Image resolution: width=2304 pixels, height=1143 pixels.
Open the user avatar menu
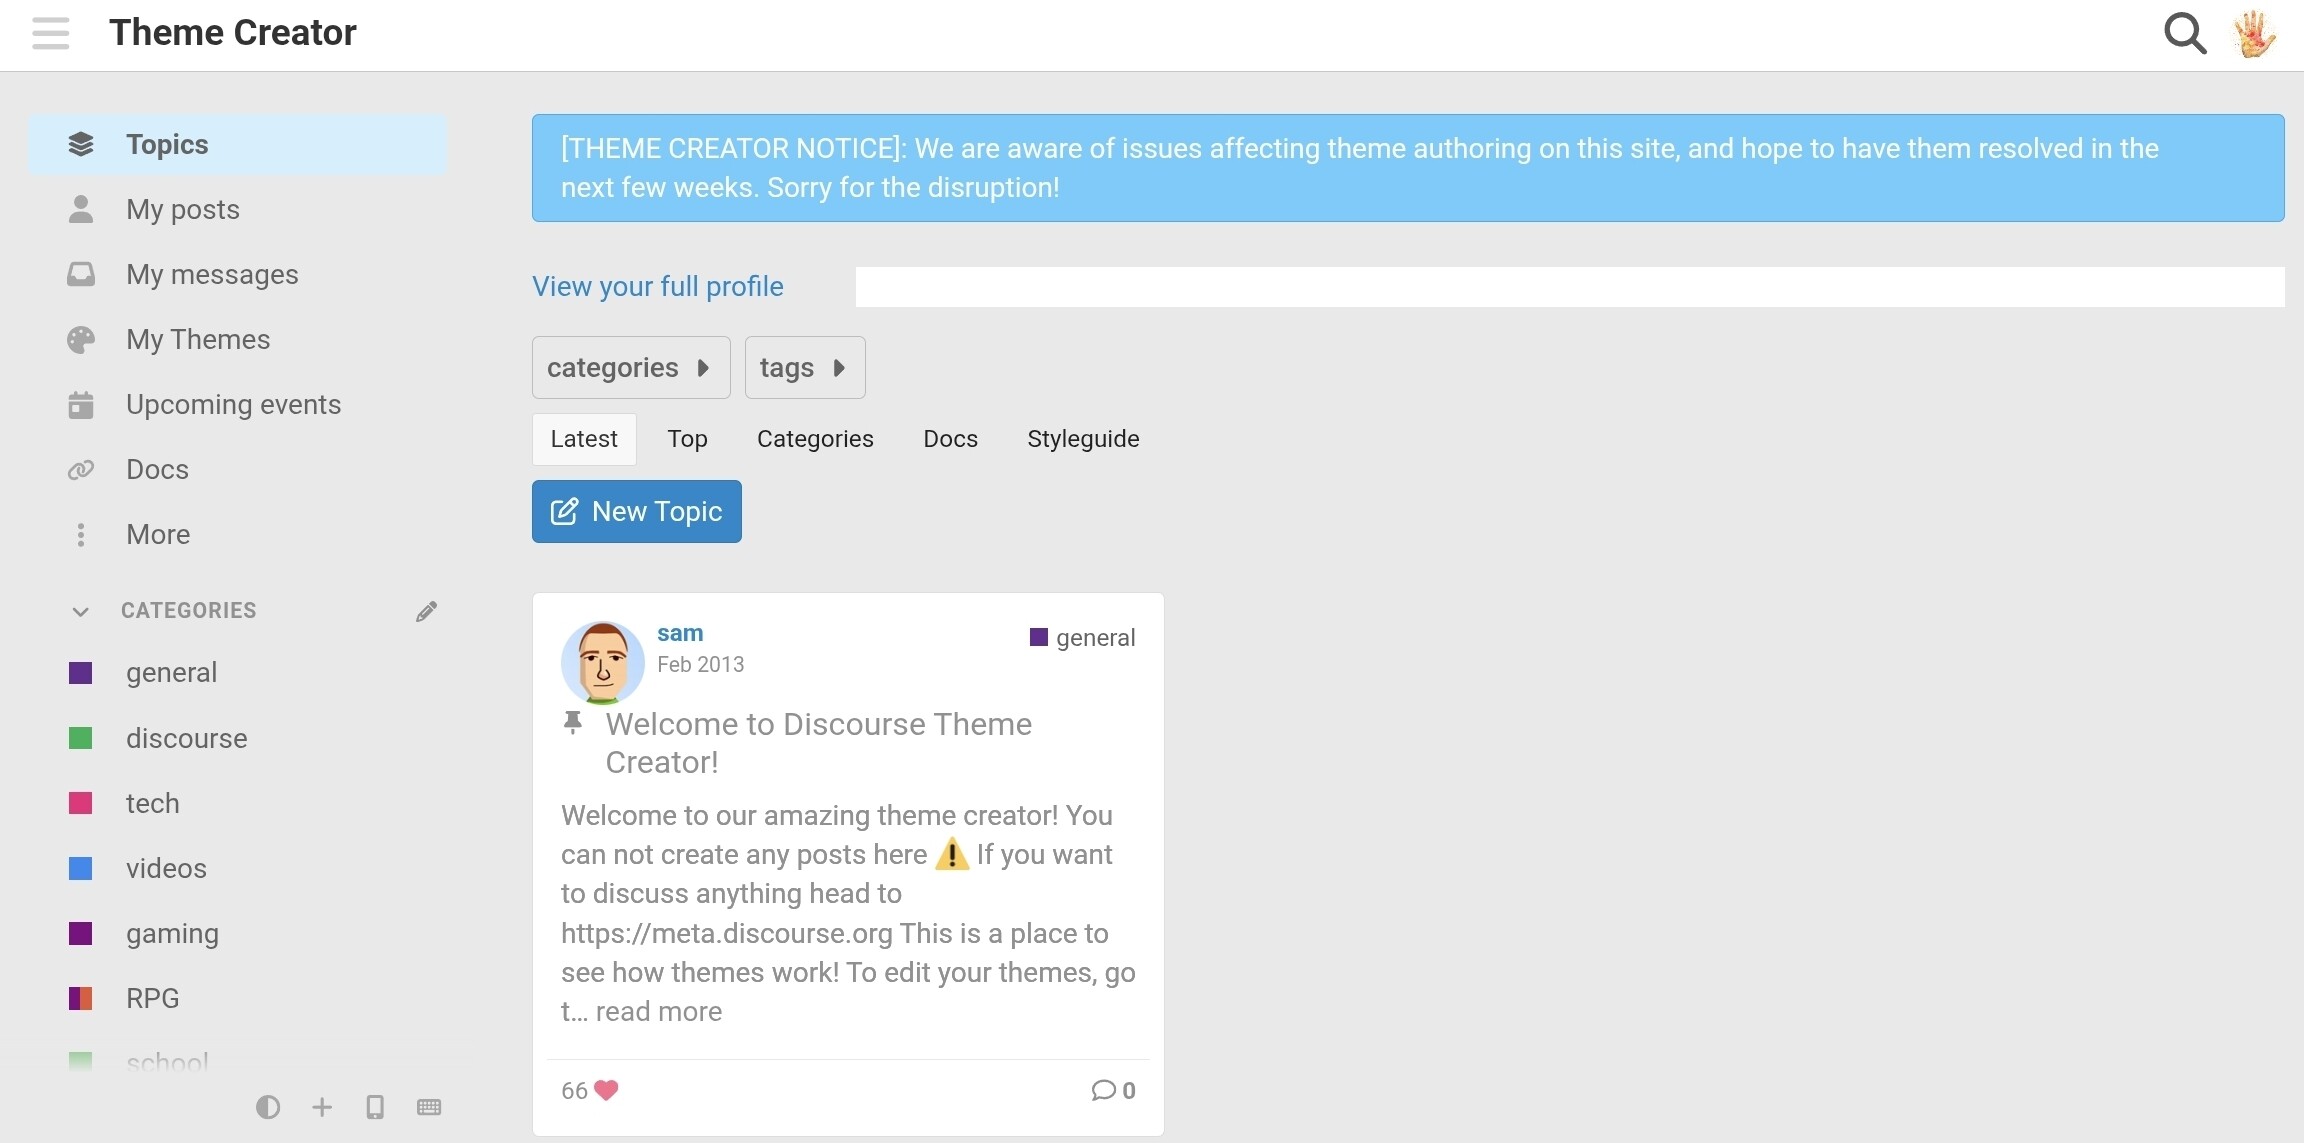[2254, 33]
